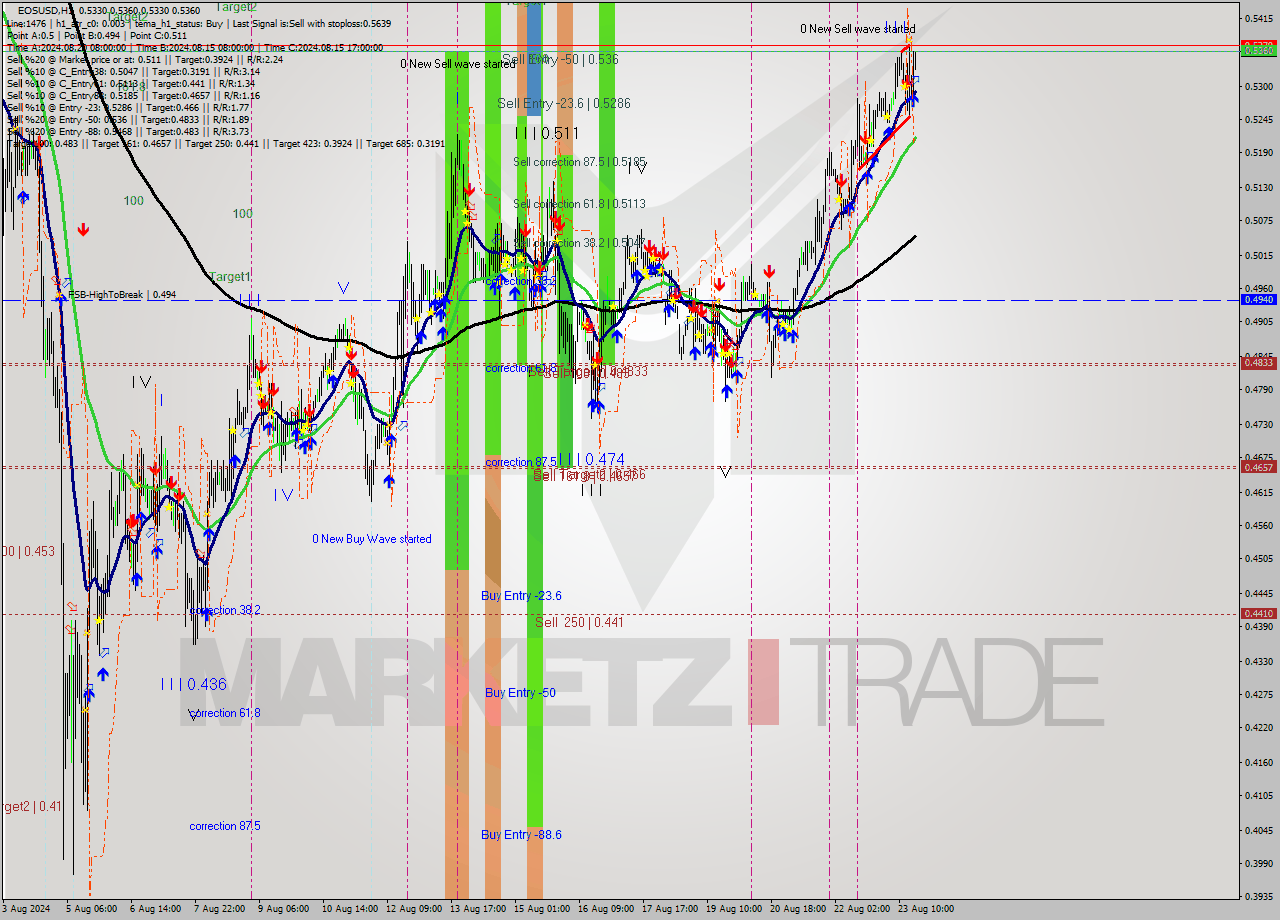
Task: Click 'Sell Entry -23.6 | 0.5286' label
Action: 564,103
